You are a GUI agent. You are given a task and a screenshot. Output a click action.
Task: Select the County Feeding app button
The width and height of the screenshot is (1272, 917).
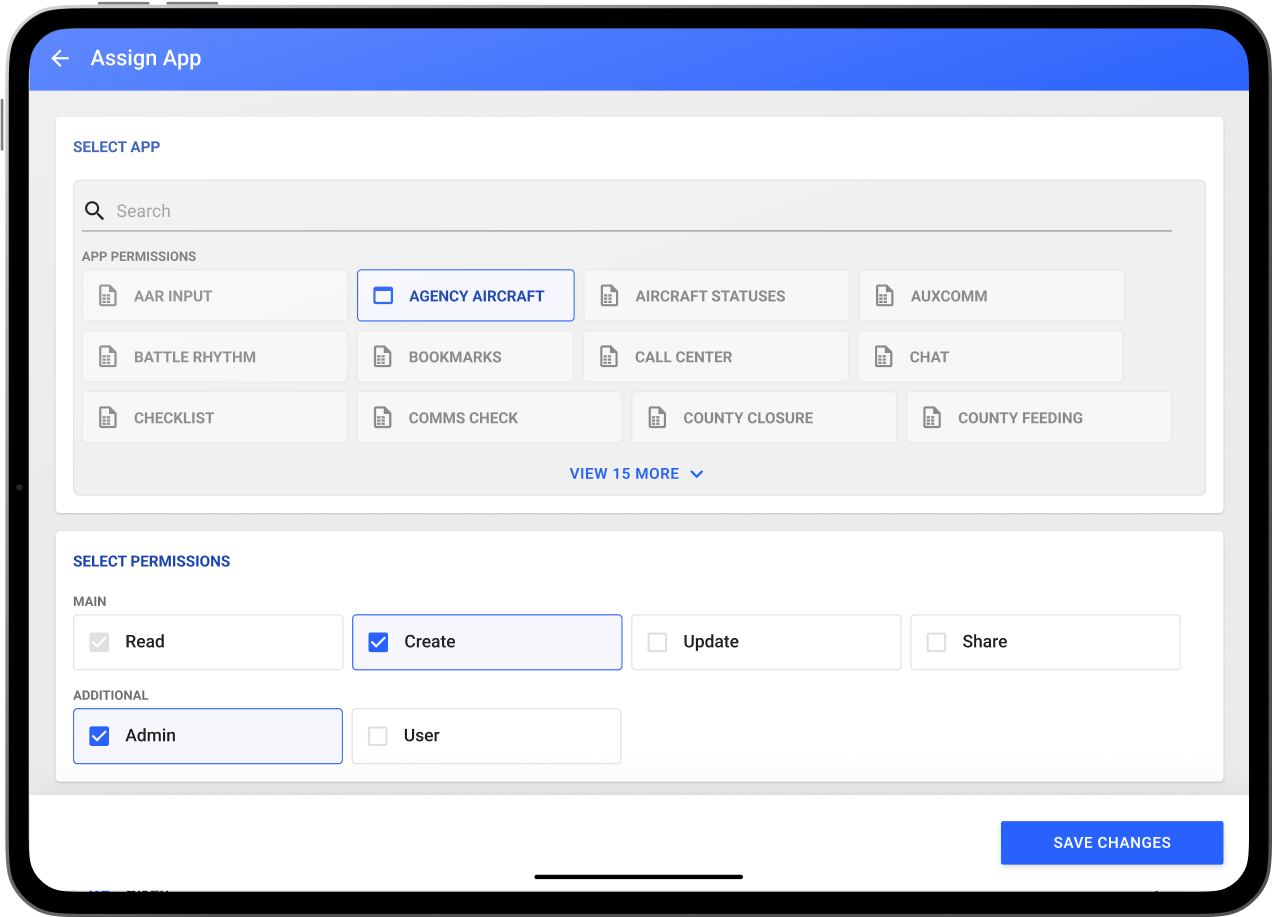(x=1037, y=418)
